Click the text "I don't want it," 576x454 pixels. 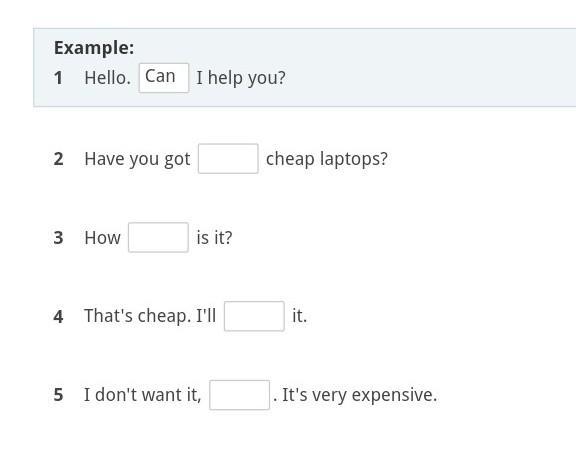point(143,395)
